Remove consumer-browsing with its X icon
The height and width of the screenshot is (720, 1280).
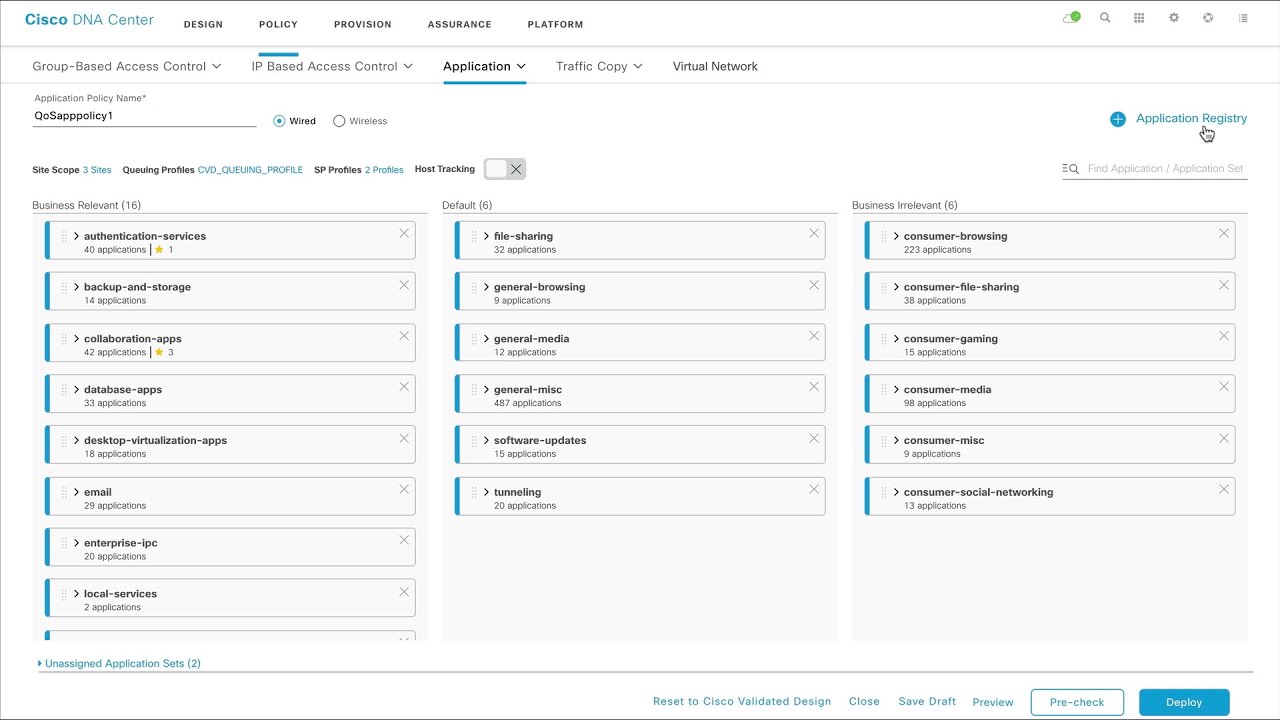click(x=1223, y=233)
